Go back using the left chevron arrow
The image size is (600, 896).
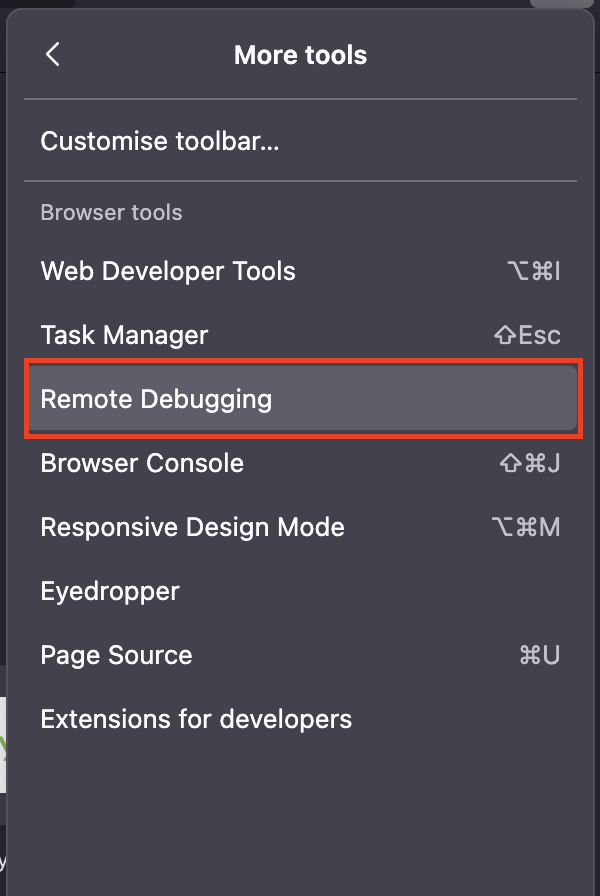[53, 55]
